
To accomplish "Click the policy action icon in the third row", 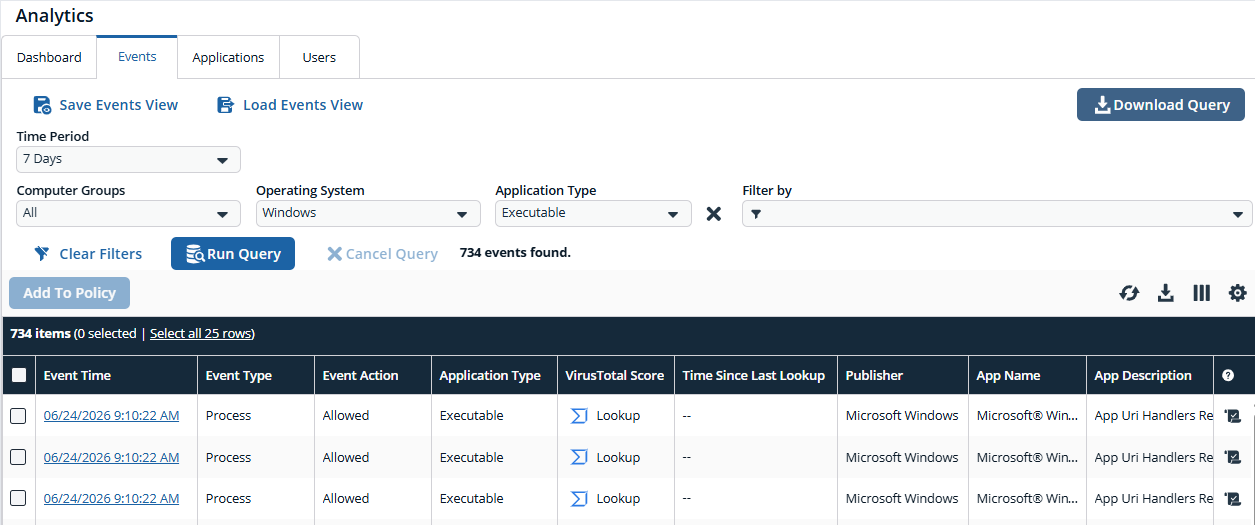I will [1233, 499].
